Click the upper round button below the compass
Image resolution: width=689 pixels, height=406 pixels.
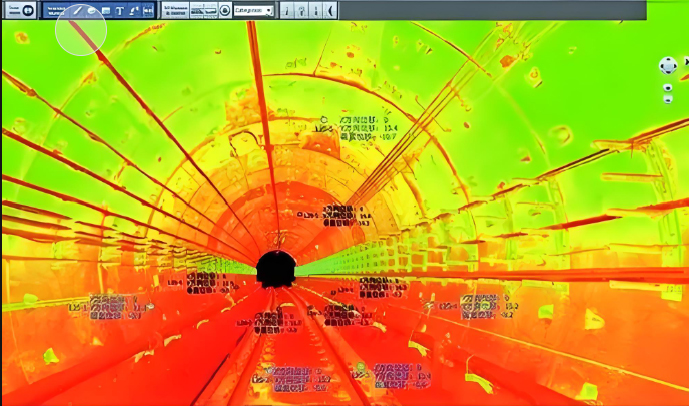[x=667, y=87]
